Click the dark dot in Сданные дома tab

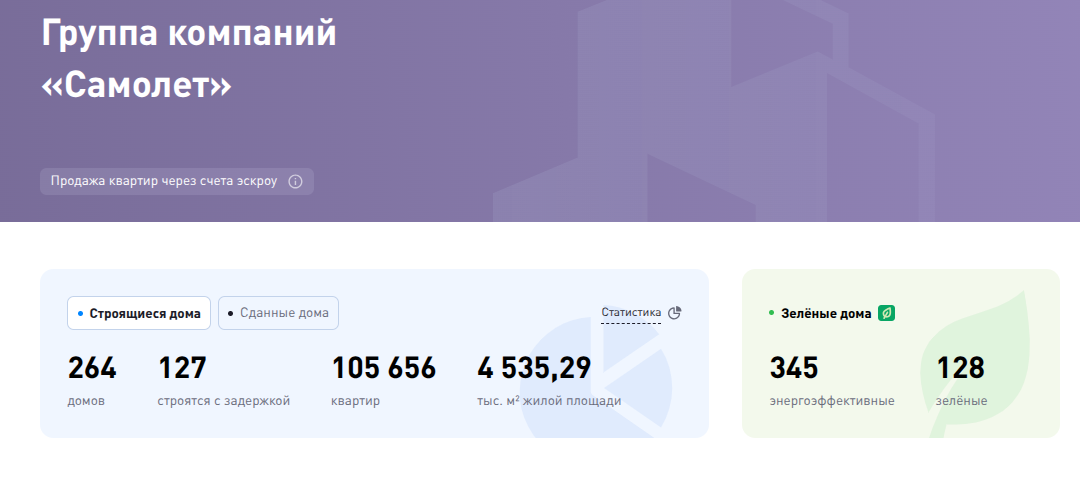point(231,313)
